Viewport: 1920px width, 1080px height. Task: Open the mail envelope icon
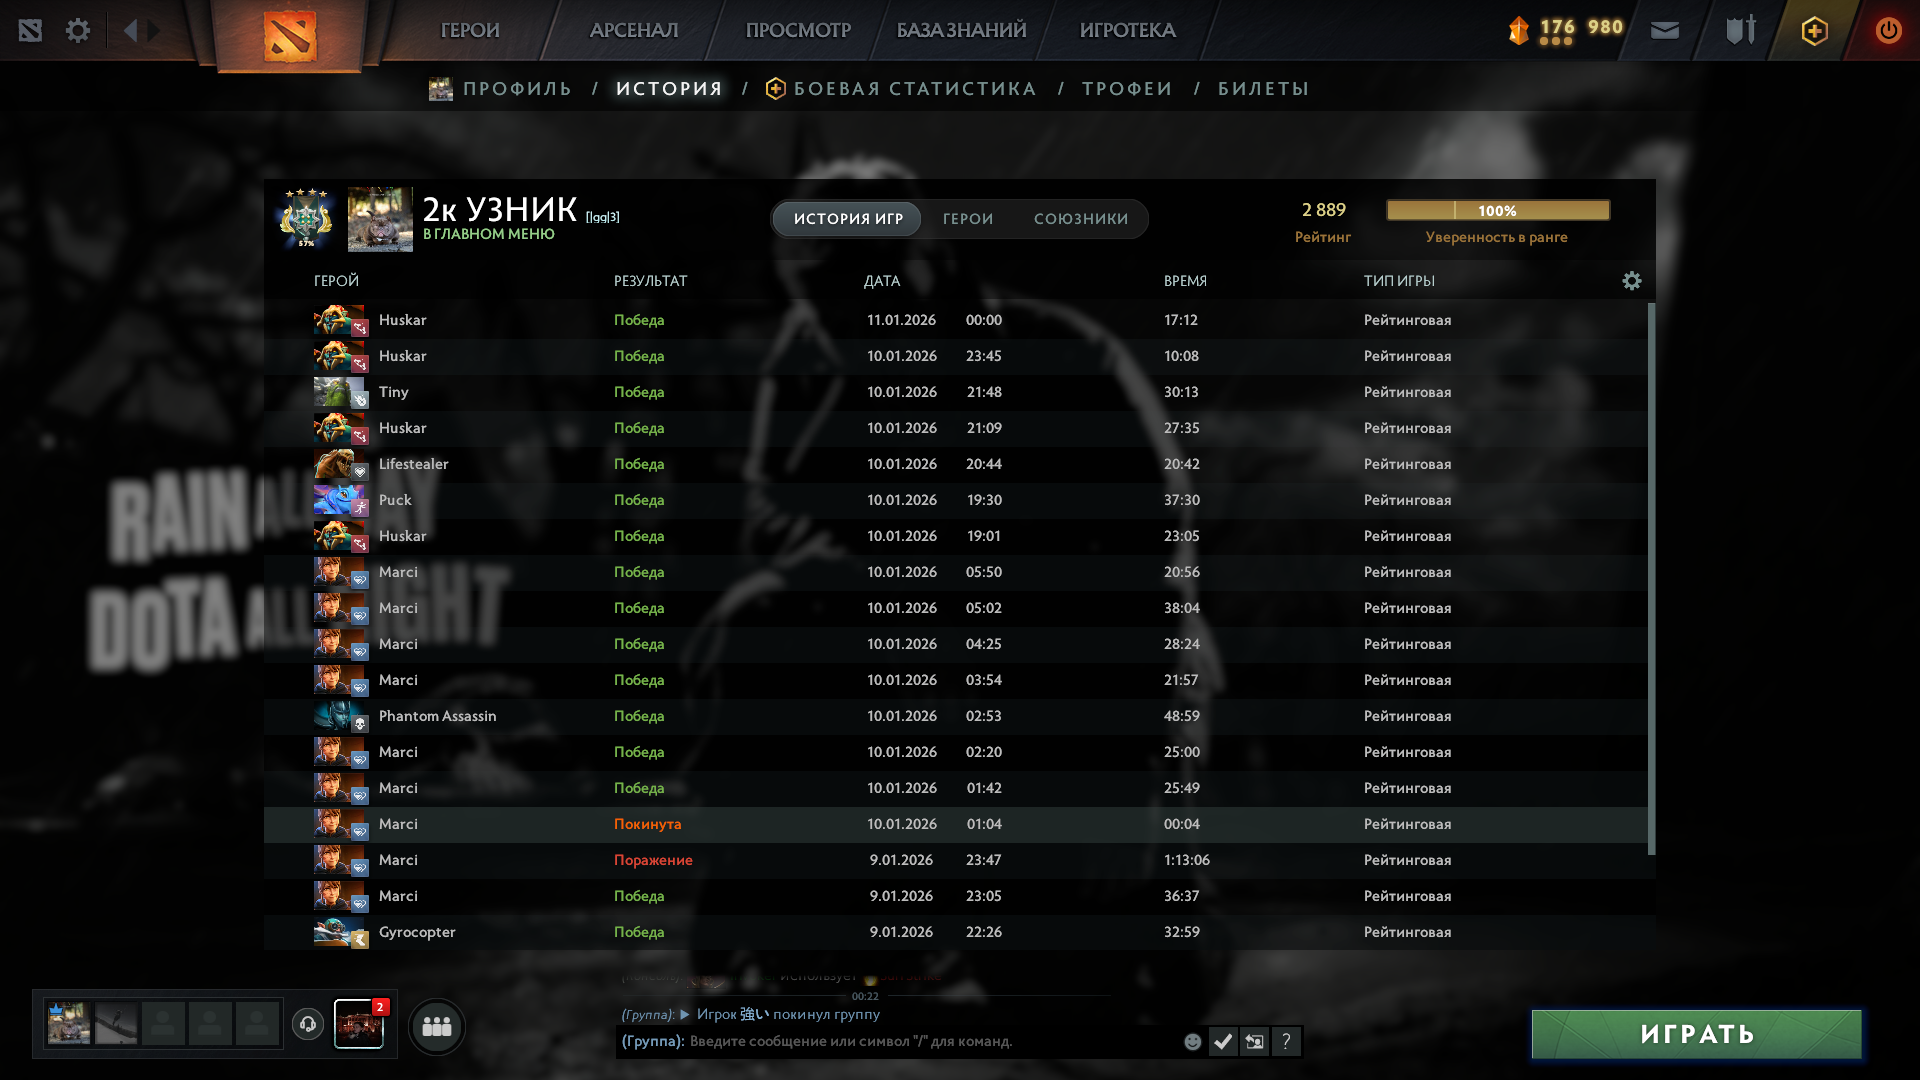coord(1665,30)
